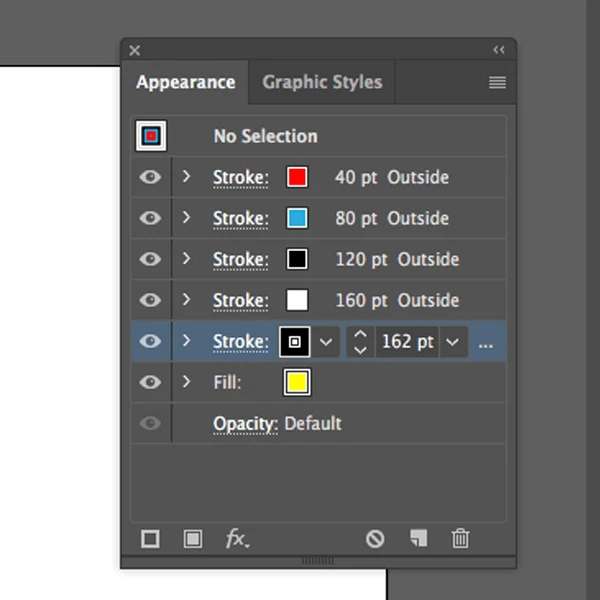Click the 162 pt stroke weight field
The image size is (600, 600).
(407, 342)
